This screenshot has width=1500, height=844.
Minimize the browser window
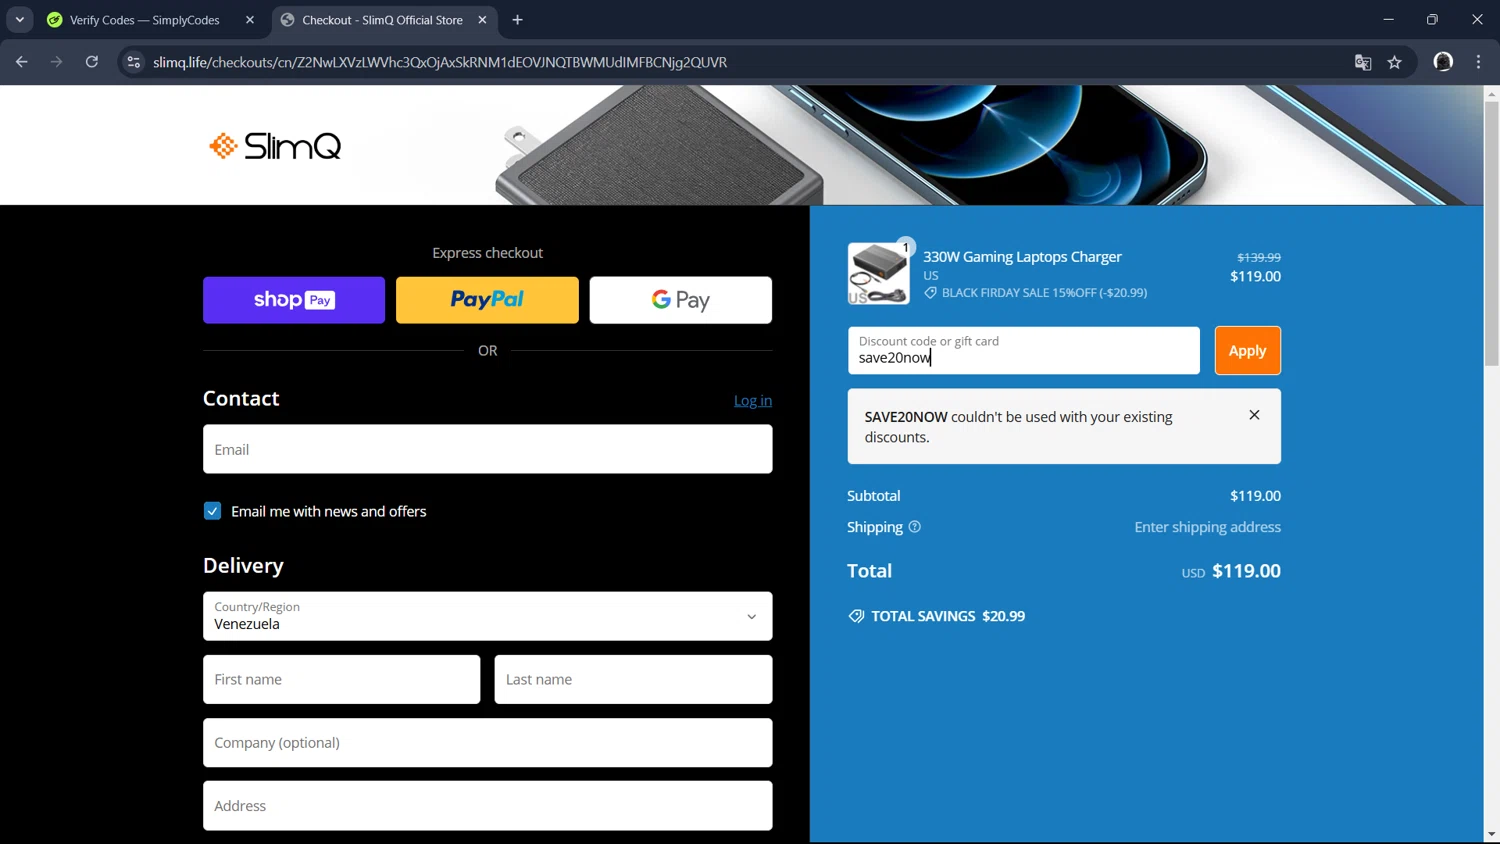click(1388, 20)
